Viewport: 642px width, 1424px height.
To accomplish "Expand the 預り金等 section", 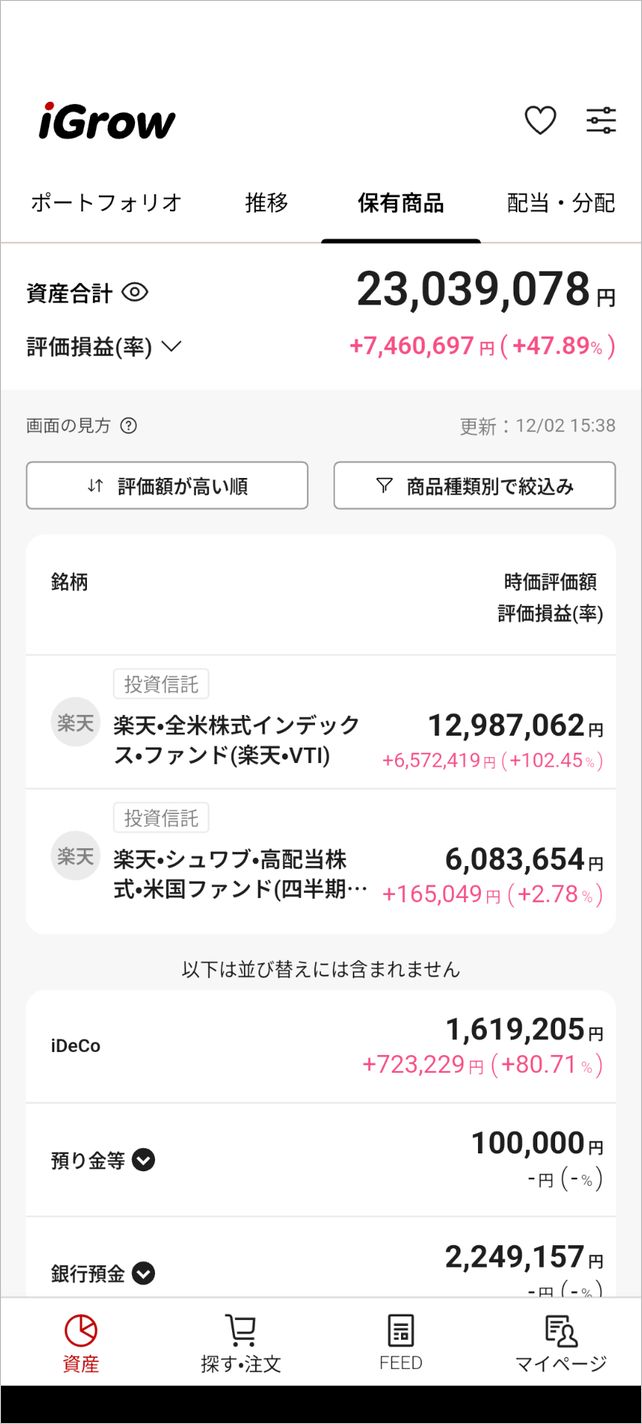I will tap(144, 1161).
